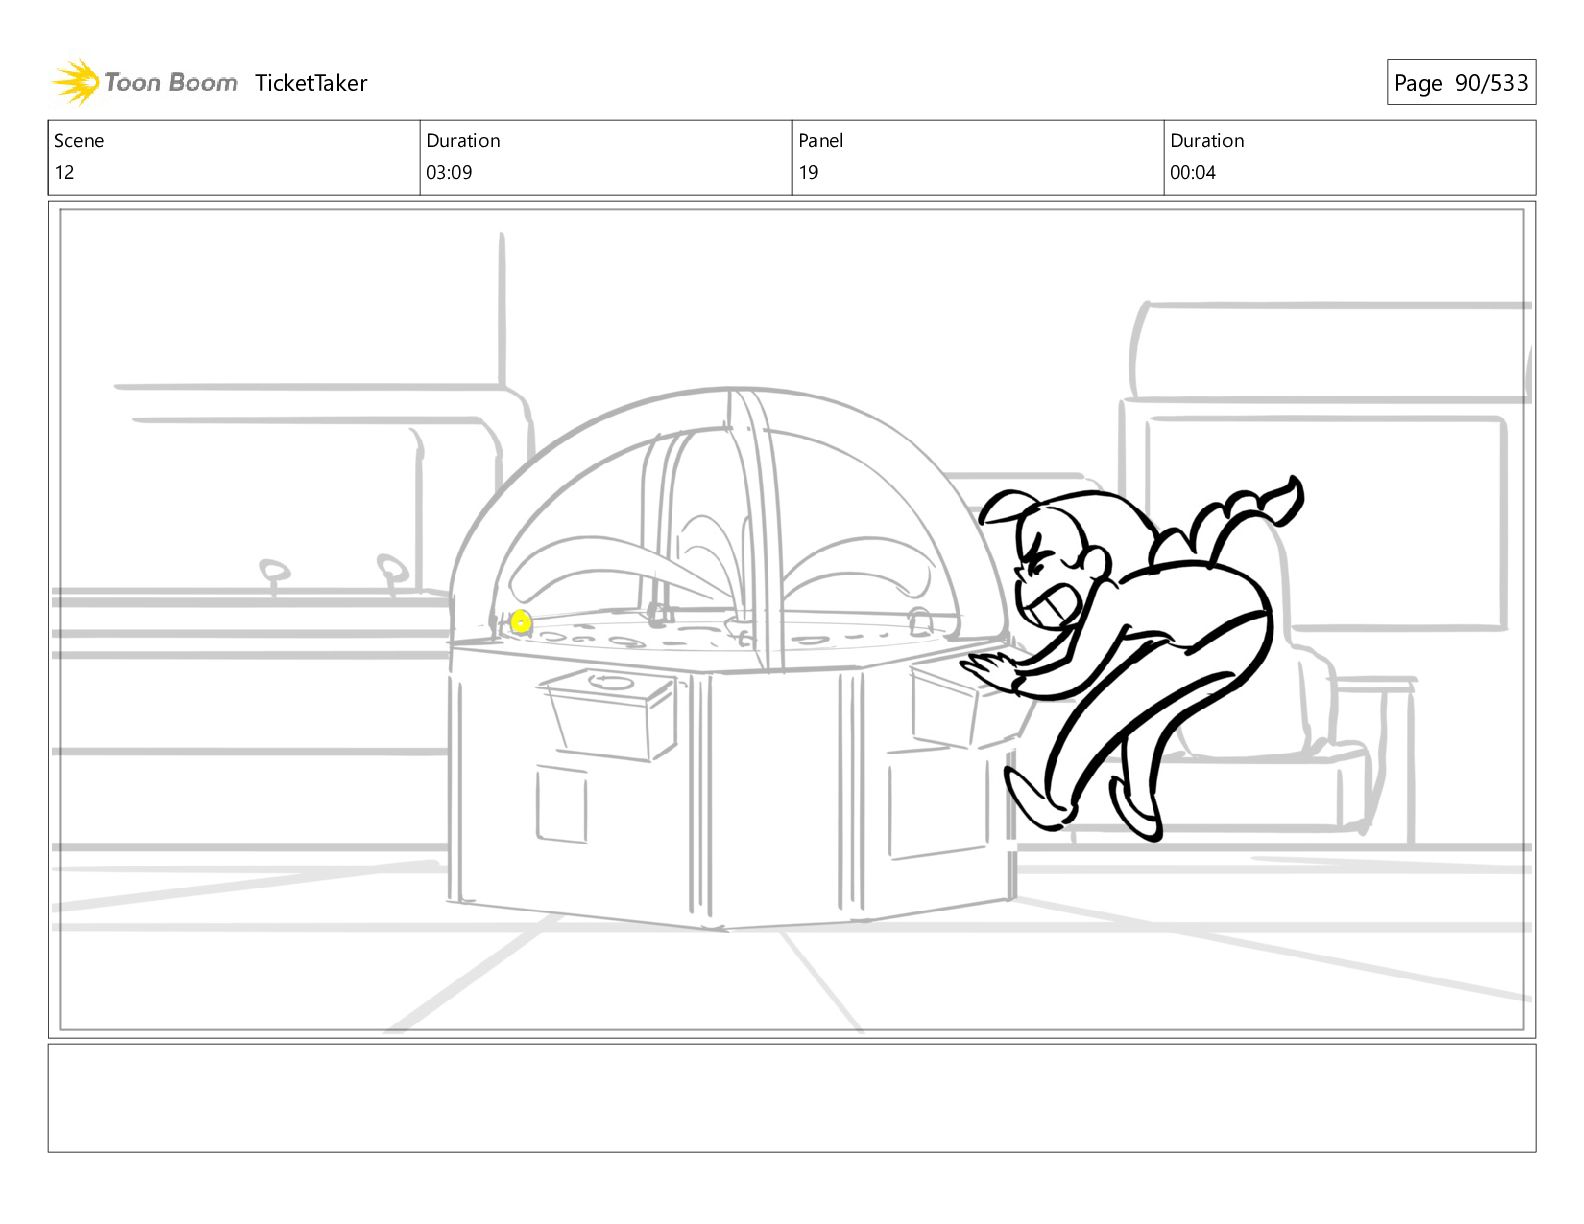Select panel duration value 00:04
This screenshot has height=1224, width=1584.
[1193, 172]
